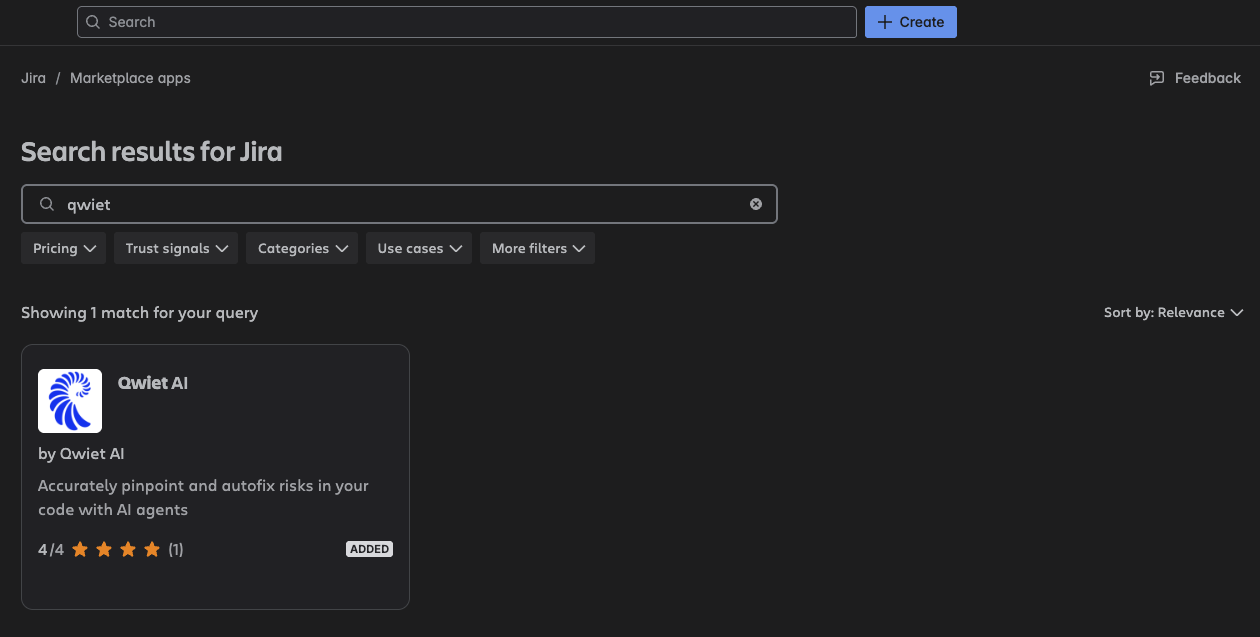Click the Qwiet AI description text
1260x637 pixels.
click(203, 498)
